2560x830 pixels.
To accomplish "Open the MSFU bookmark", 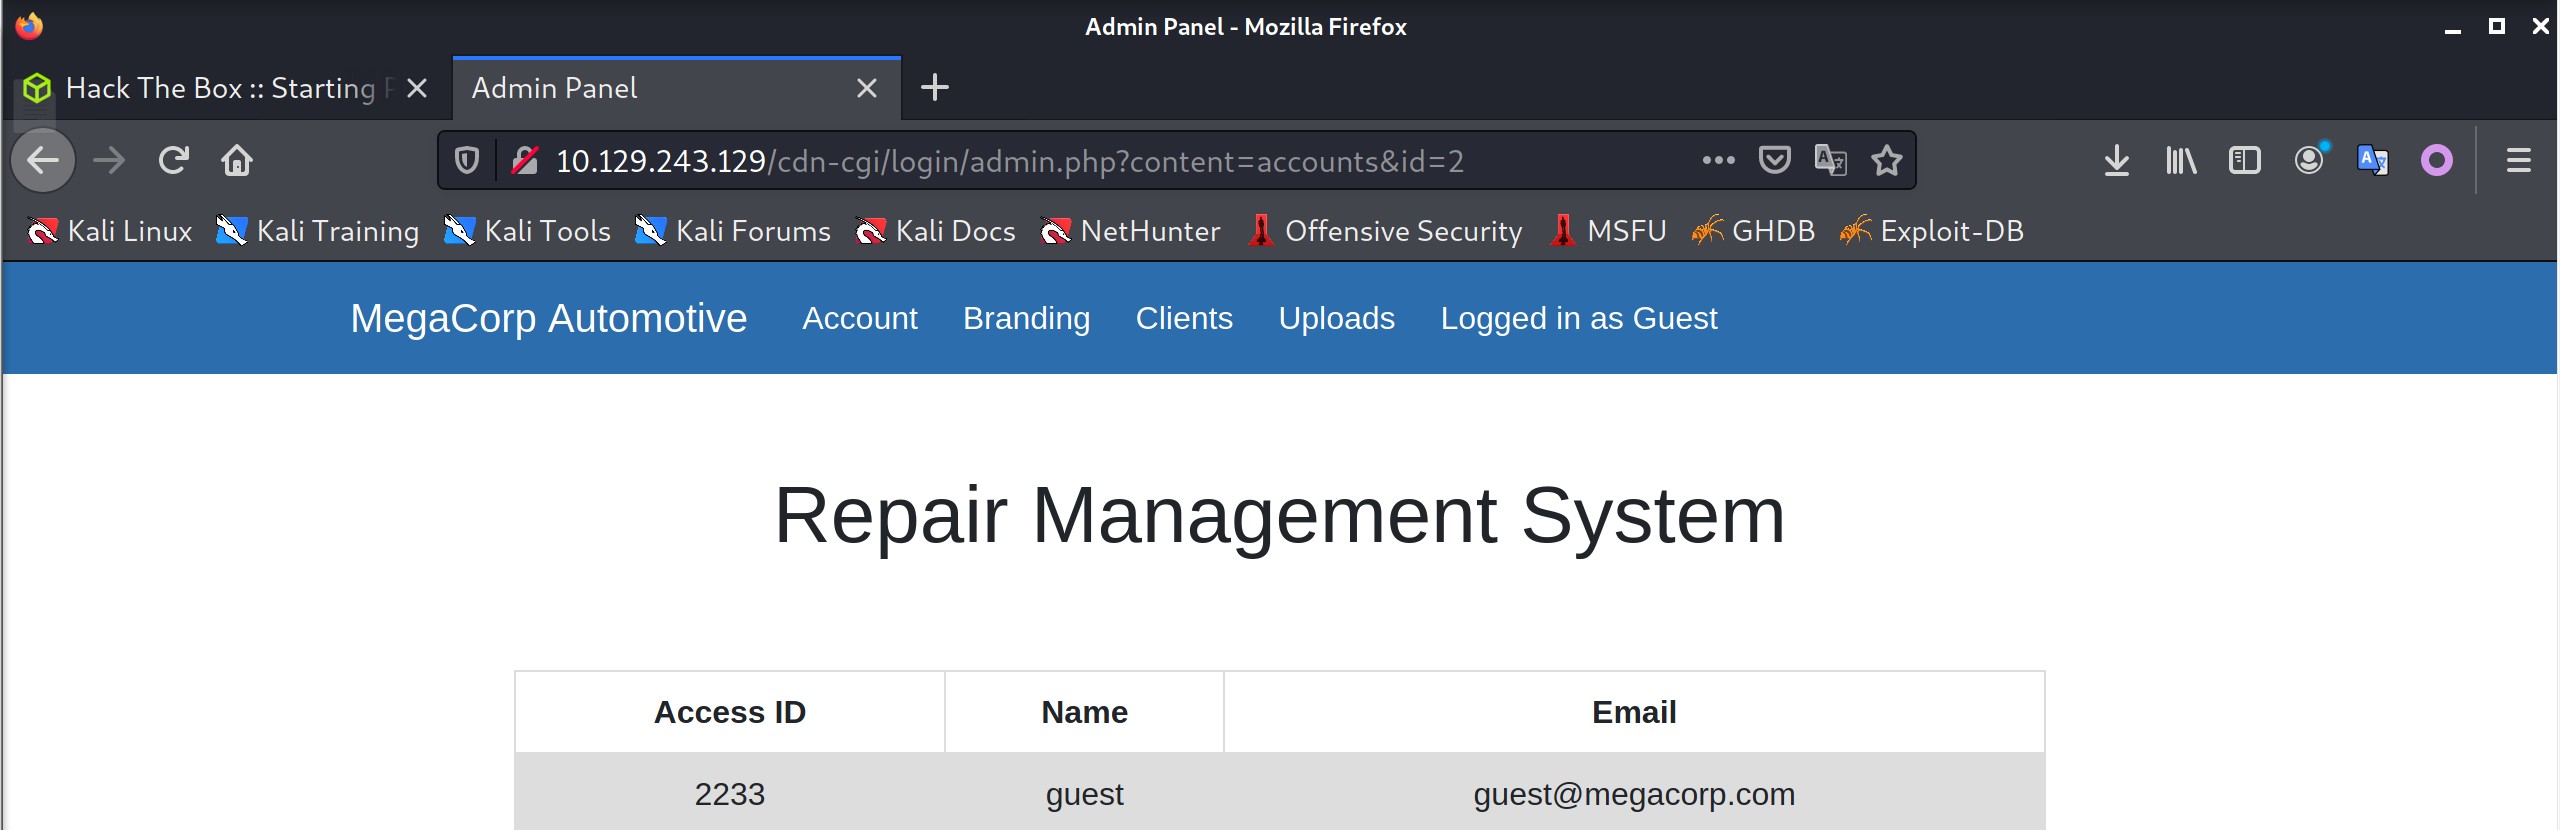I will 1607,231.
